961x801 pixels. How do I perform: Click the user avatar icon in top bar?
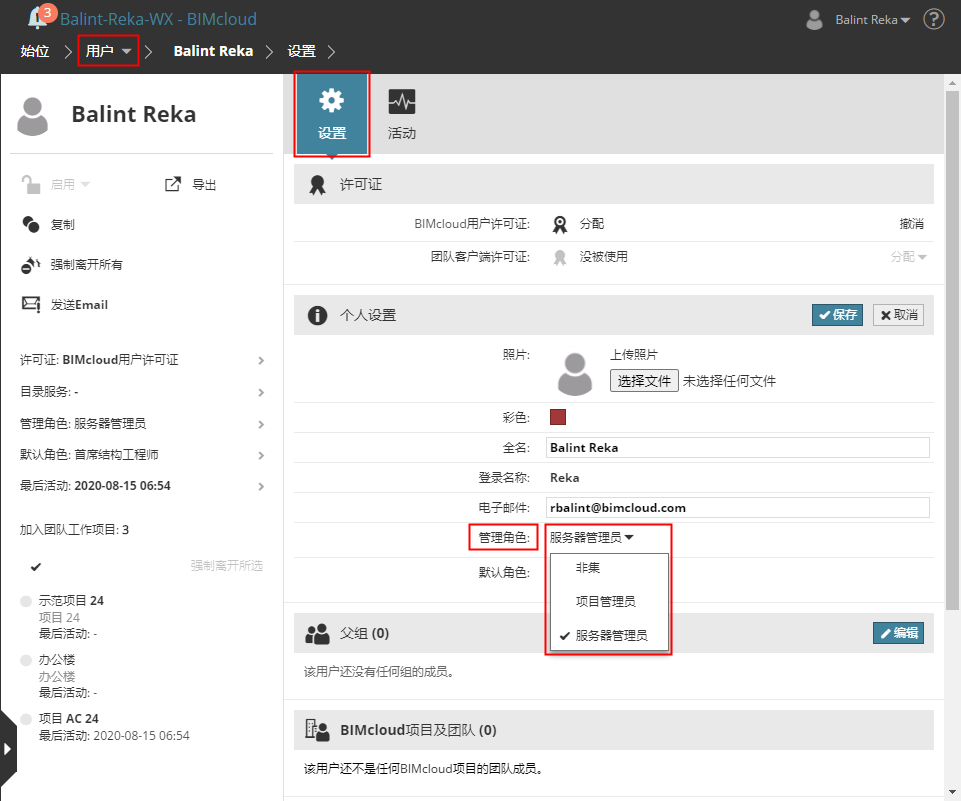pyautogui.click(x=814, y=20)
